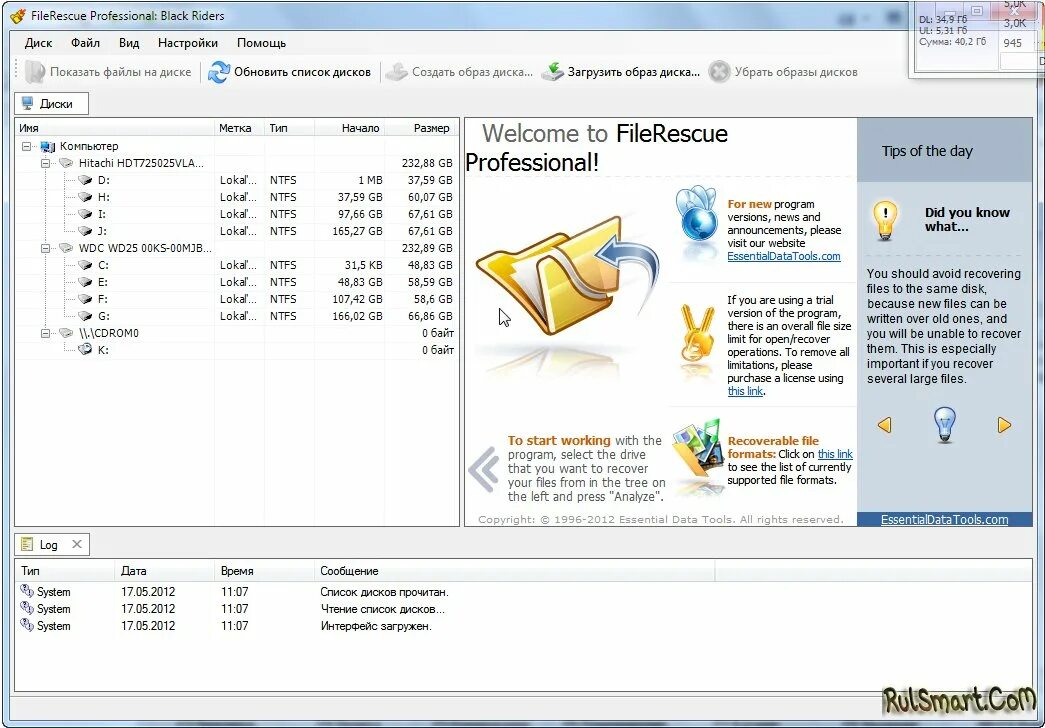Click recoverable file formats 'this link'

pyautogui.click(x=835, y=454)
